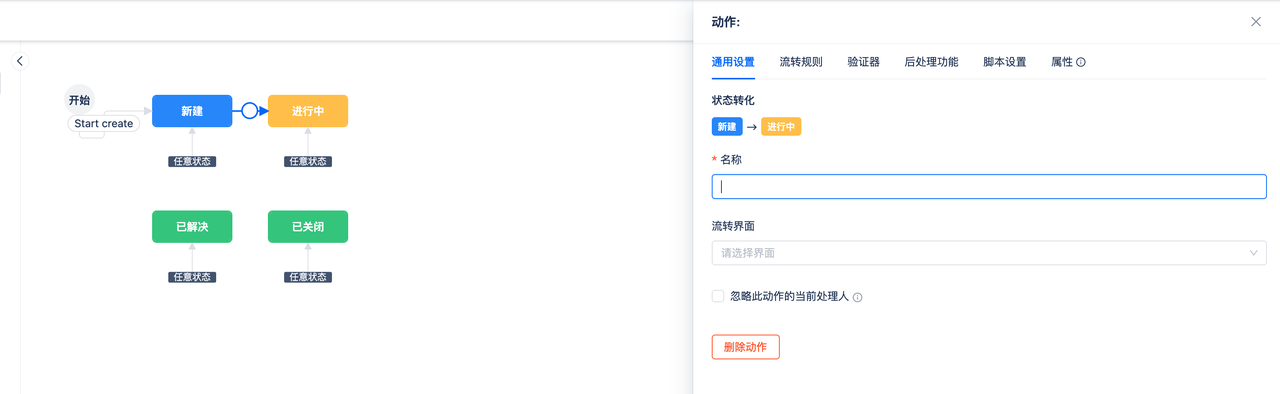
Task: Click the 流转界面 dropdown arrow
Action: 1254,253
